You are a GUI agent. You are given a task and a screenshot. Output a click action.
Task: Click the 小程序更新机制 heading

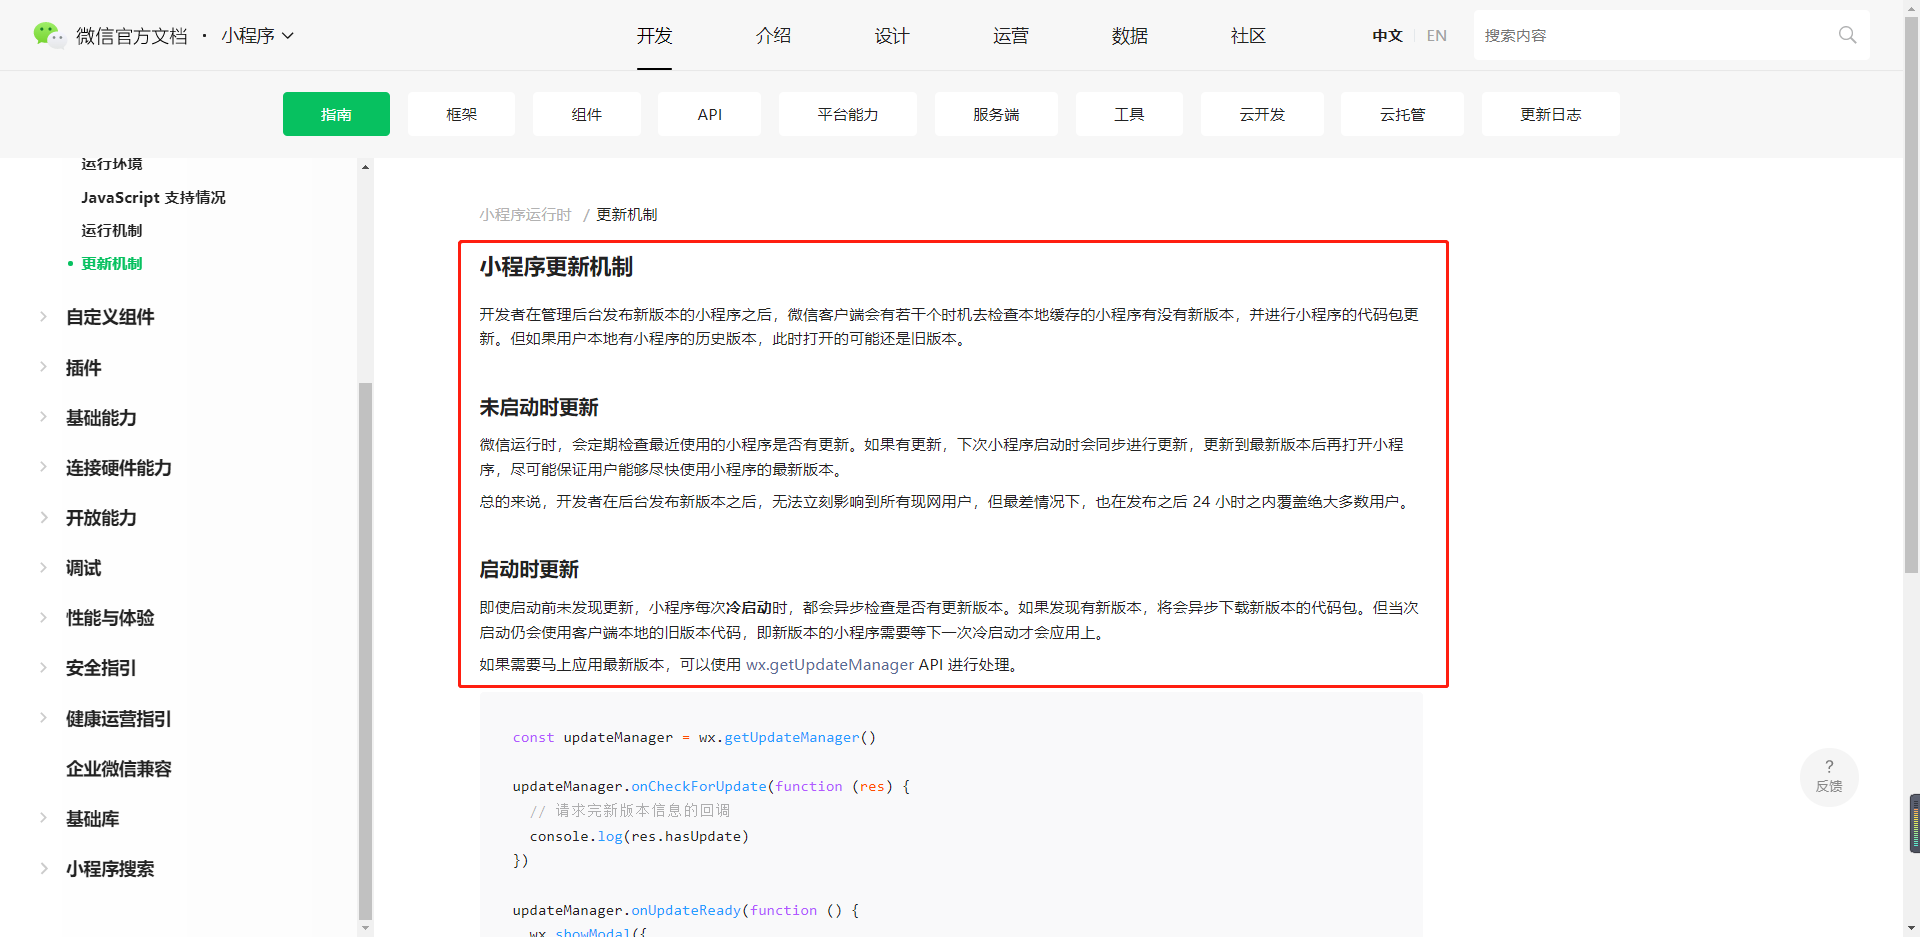[x=556, y=267]
